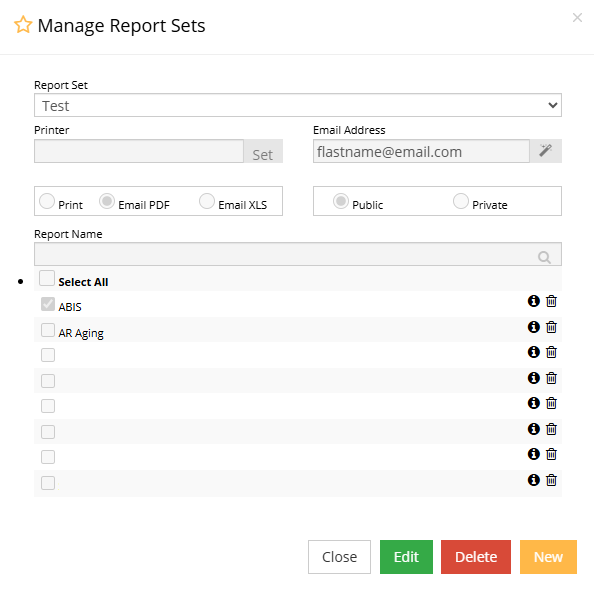The height and width of the screenshot is (591, 594).
Task: Delete the ABIS report using its trash icon
Action: point(551,301)
